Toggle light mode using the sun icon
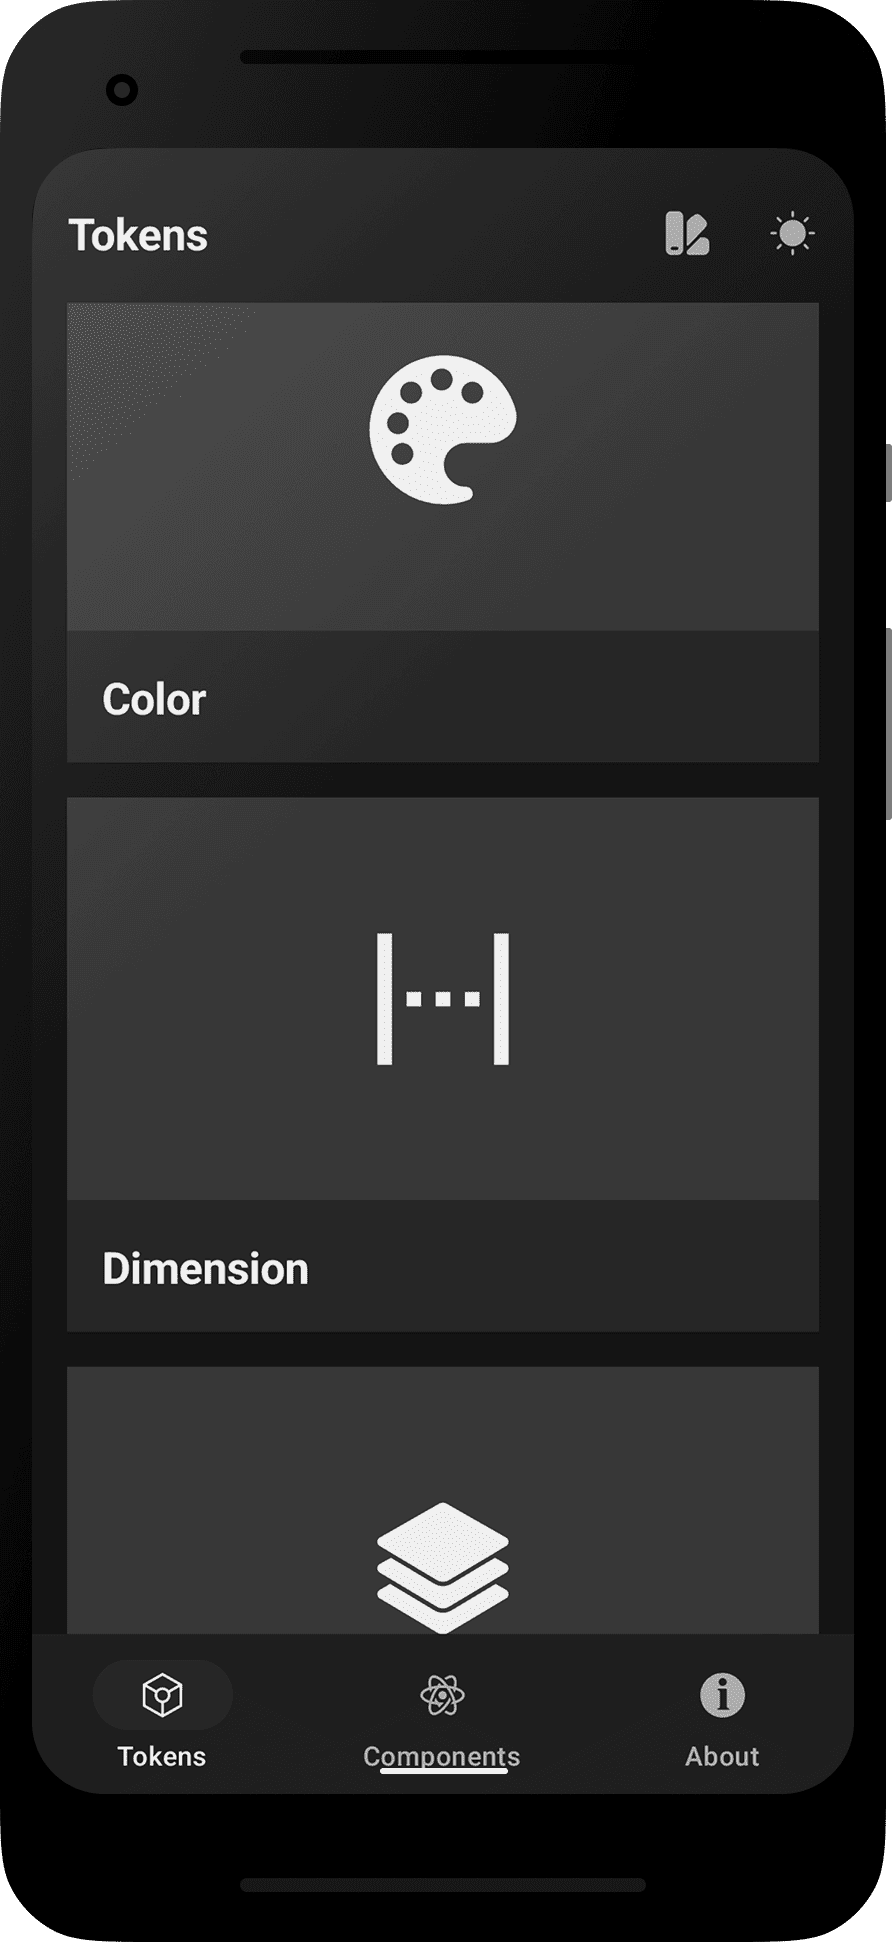 792,235
